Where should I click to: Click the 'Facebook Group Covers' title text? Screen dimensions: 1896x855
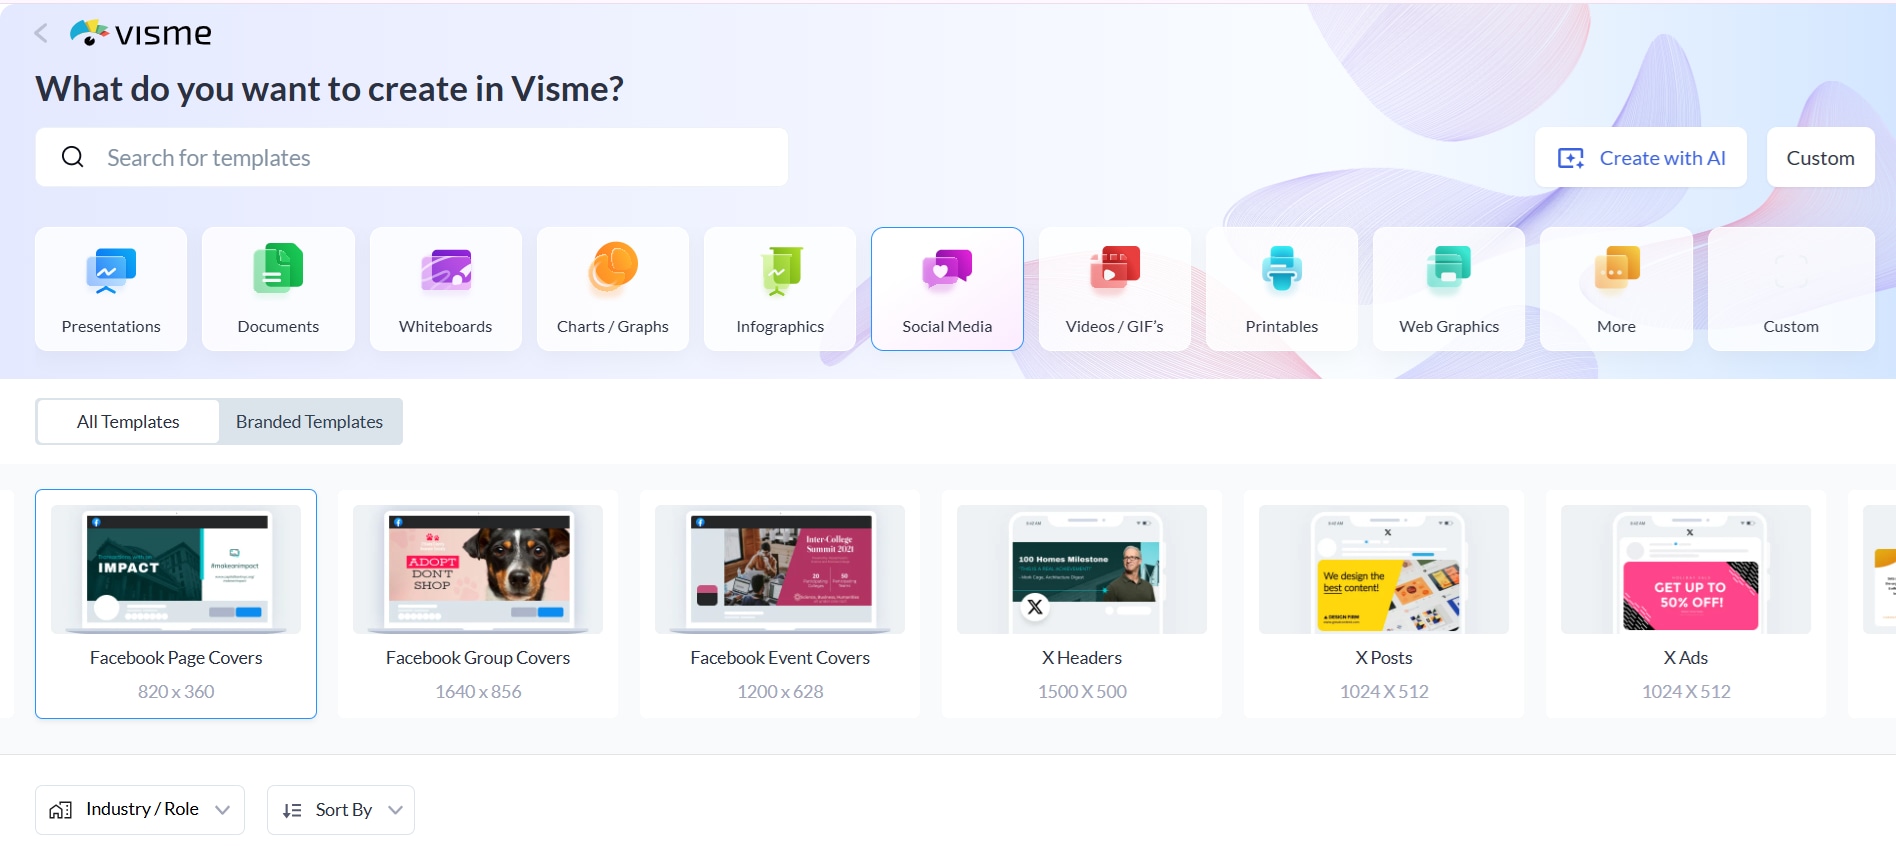478,658
